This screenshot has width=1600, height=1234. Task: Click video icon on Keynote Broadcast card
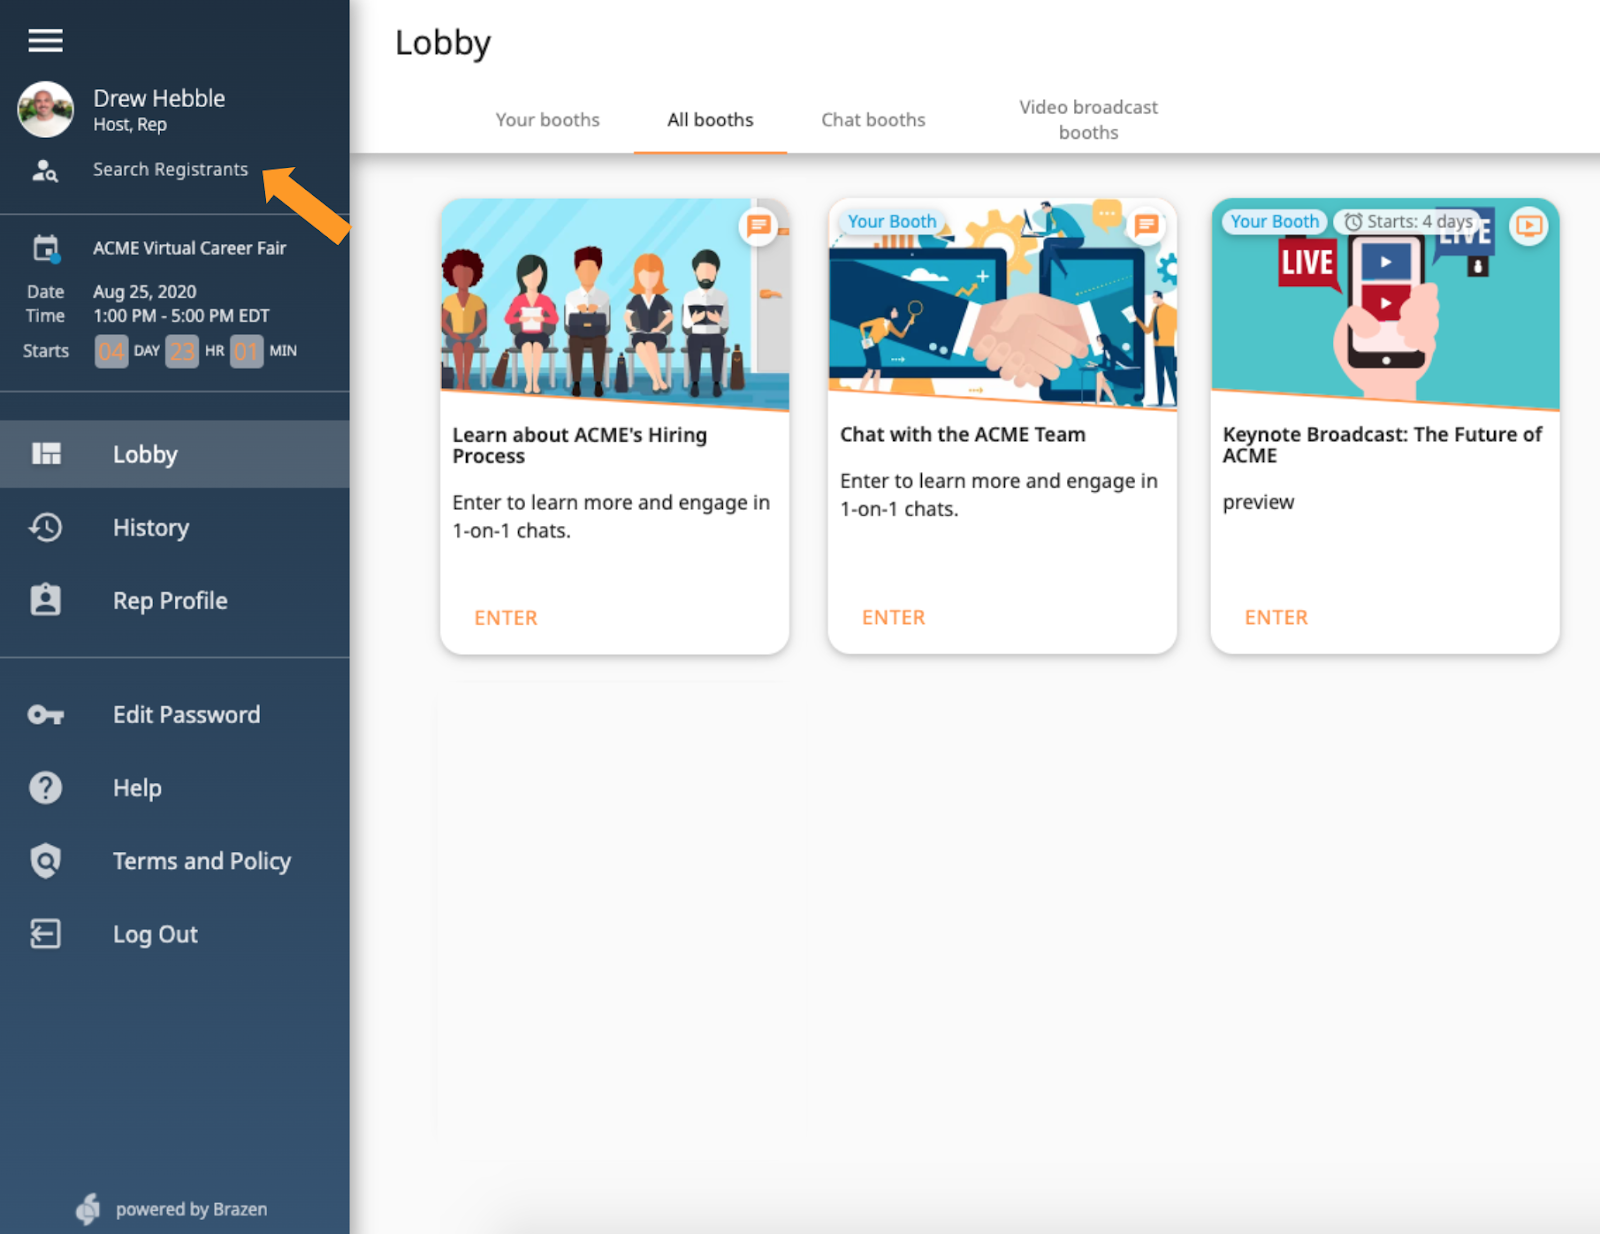pyautogui.click(x=1529, y=226)
